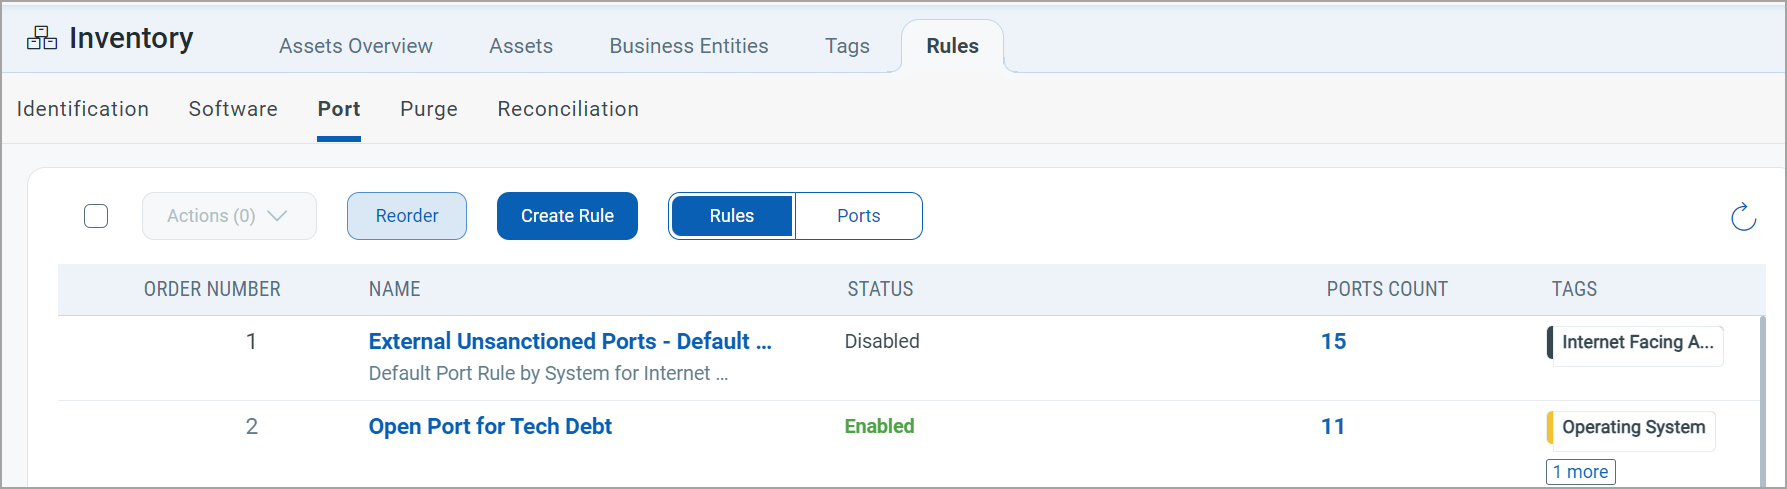Switch view to the Ports toggle

pyautogui.click(x=858, y=216)
